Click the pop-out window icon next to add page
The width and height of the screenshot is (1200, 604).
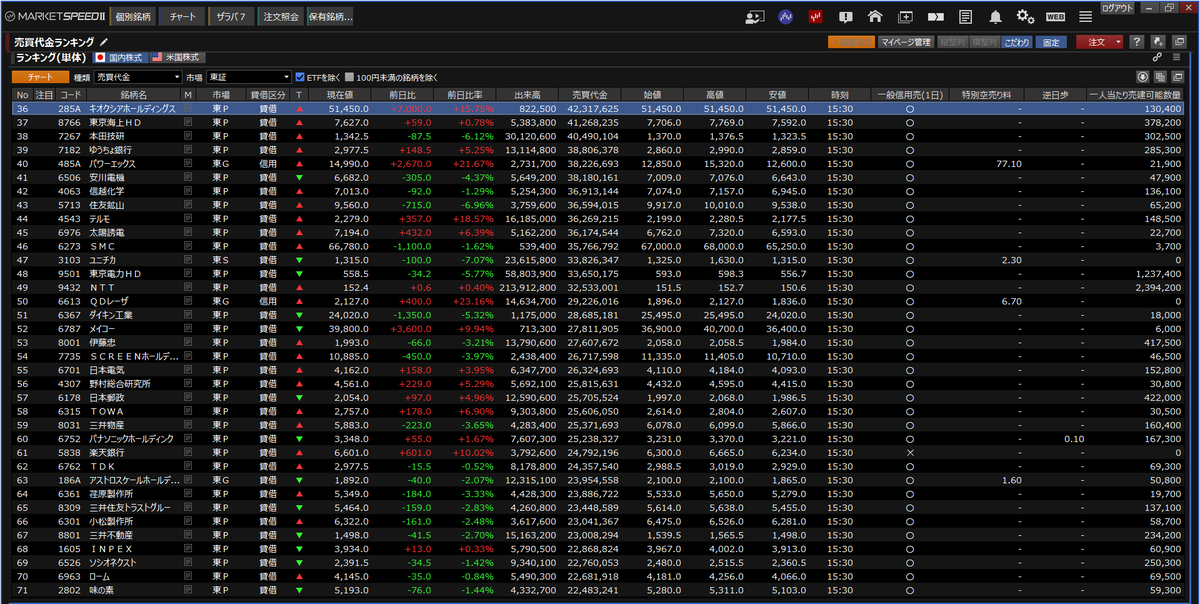tap(1178, 42)
